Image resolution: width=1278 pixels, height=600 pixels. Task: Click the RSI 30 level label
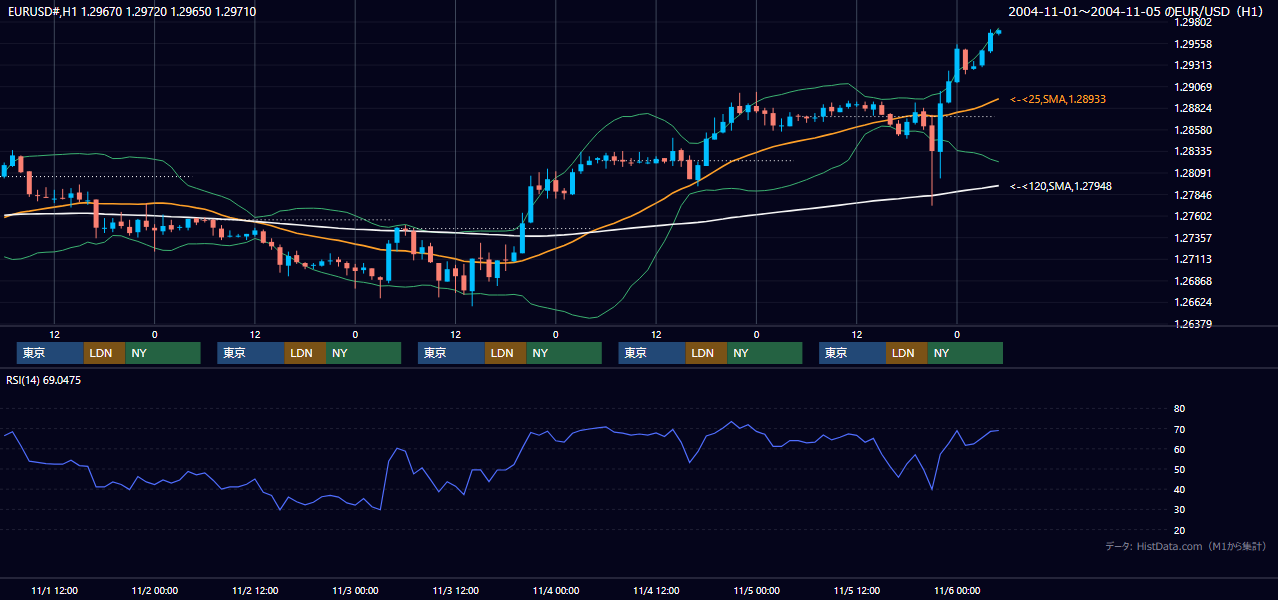coord(1179,509)
